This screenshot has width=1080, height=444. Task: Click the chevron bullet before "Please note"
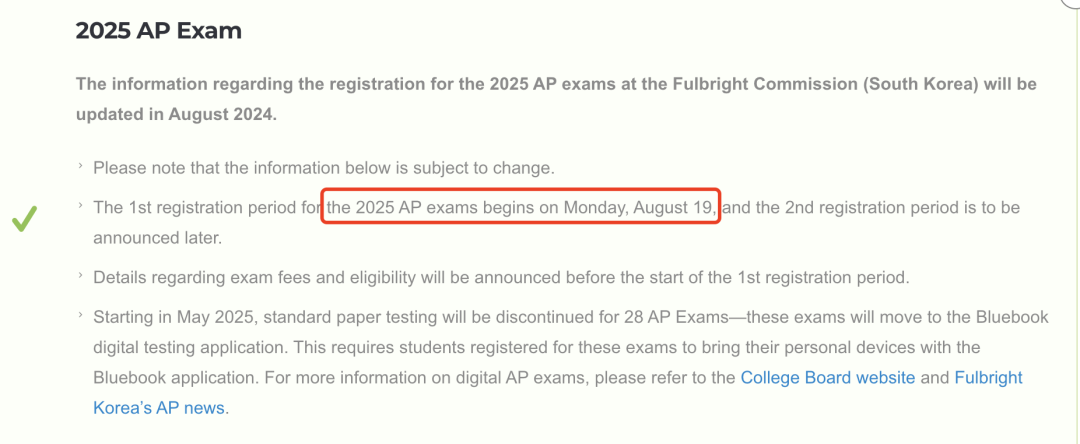pos(81,167)
